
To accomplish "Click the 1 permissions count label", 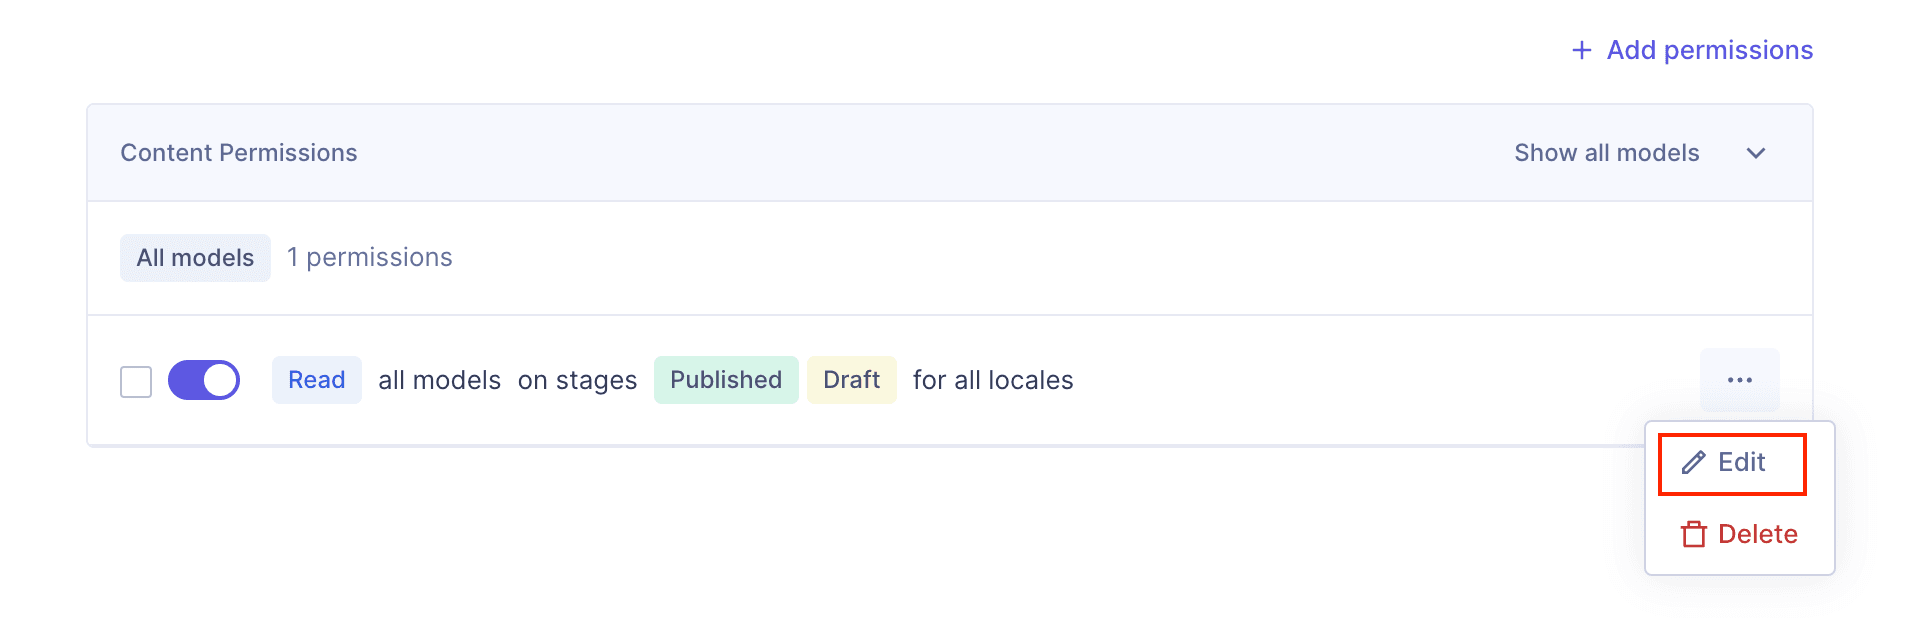I will pos(369,257).
